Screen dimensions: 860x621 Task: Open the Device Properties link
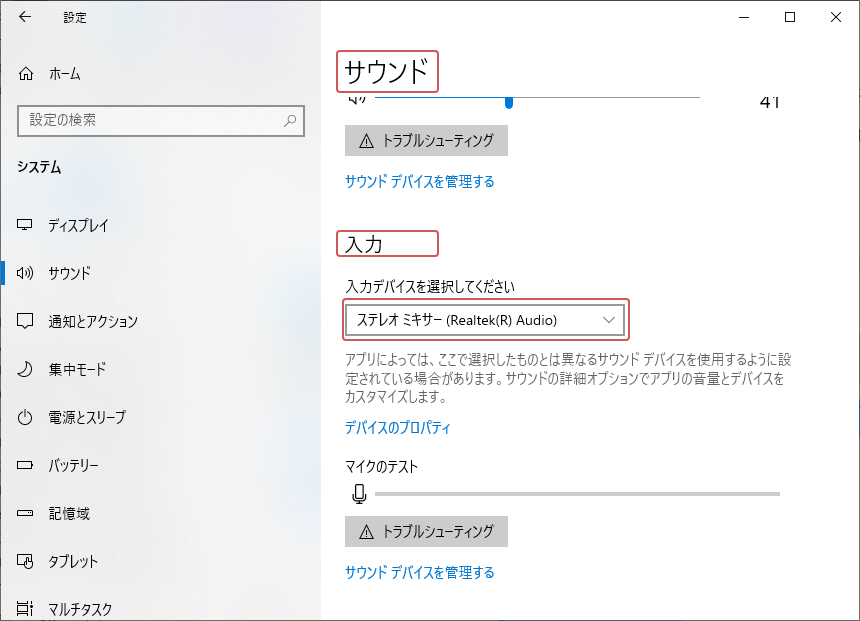[x=397, y=427]
